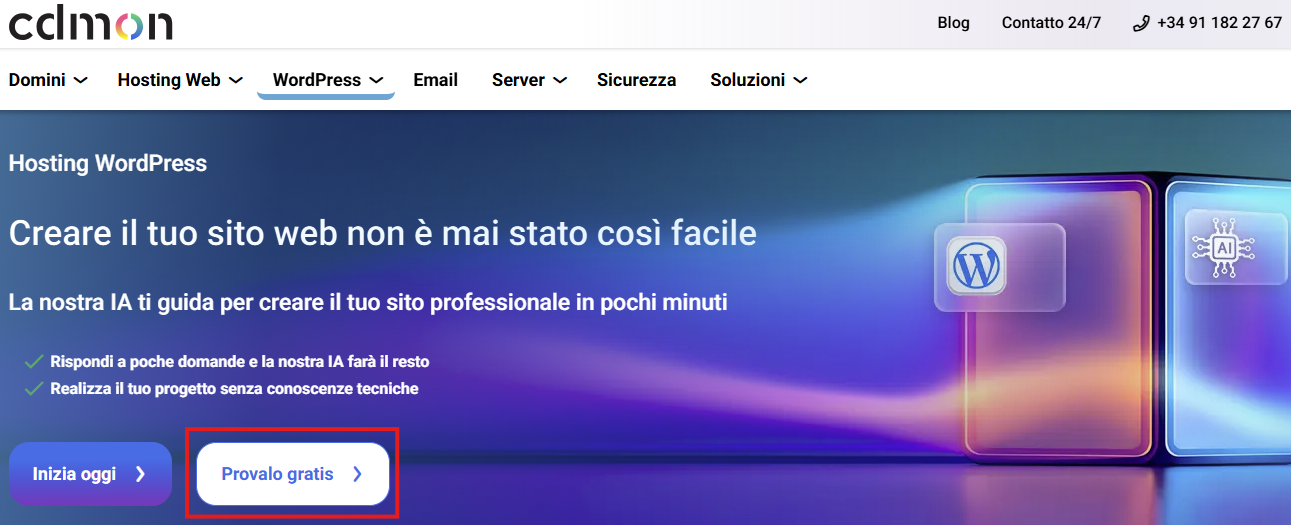Click checkmark next to Realizza il tuo progetto

pos(34,388)
